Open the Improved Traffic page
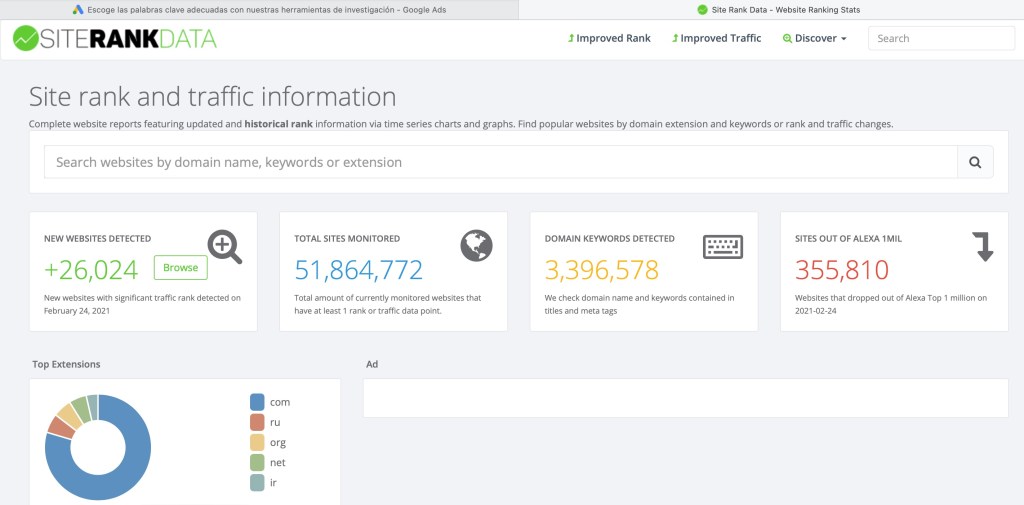Image resolution: width=1024 pixels, height=505 pixels. 716,39
